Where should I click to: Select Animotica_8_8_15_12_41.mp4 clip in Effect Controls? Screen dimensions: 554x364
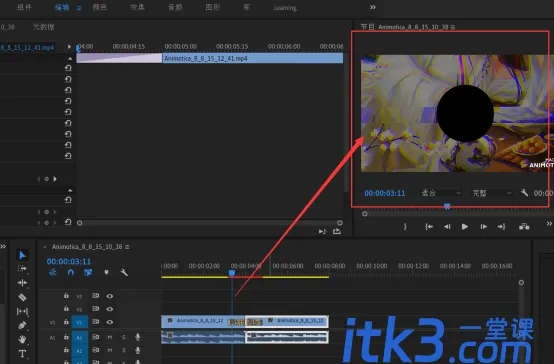click(x=253, y=58)
